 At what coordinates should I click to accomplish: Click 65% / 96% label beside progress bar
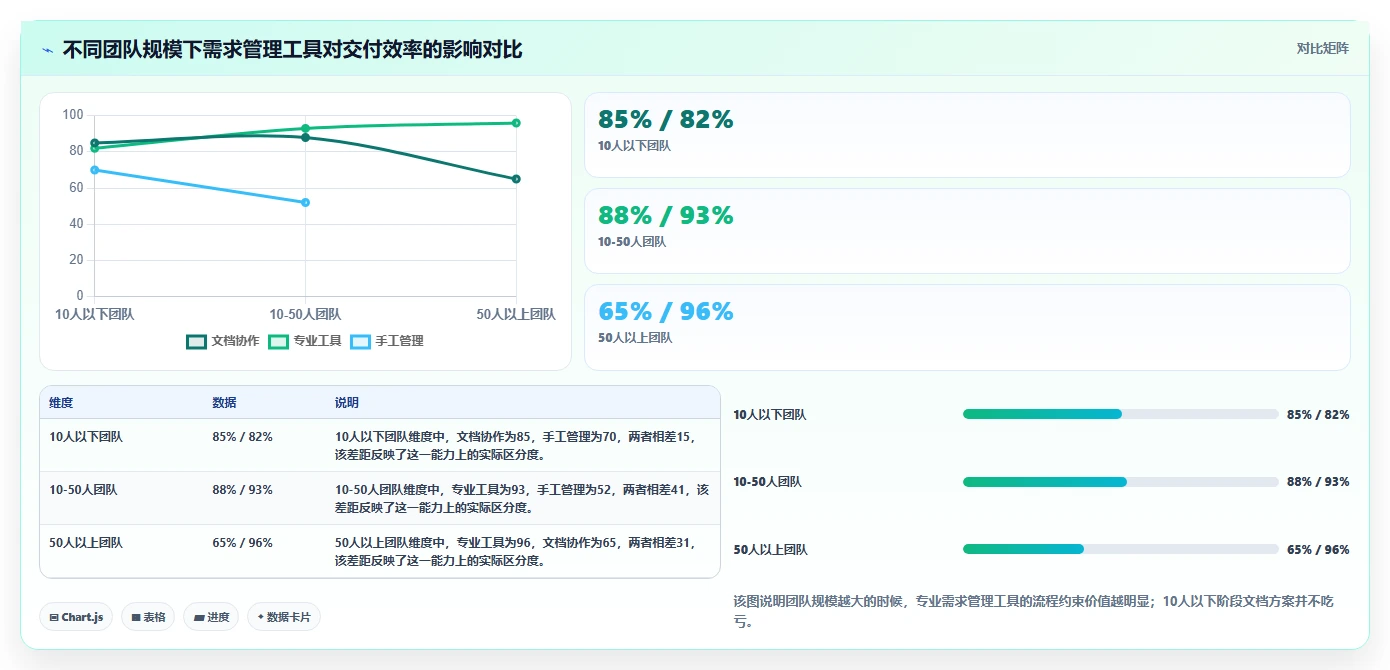pyautogui.click(x=1318, y=549)
